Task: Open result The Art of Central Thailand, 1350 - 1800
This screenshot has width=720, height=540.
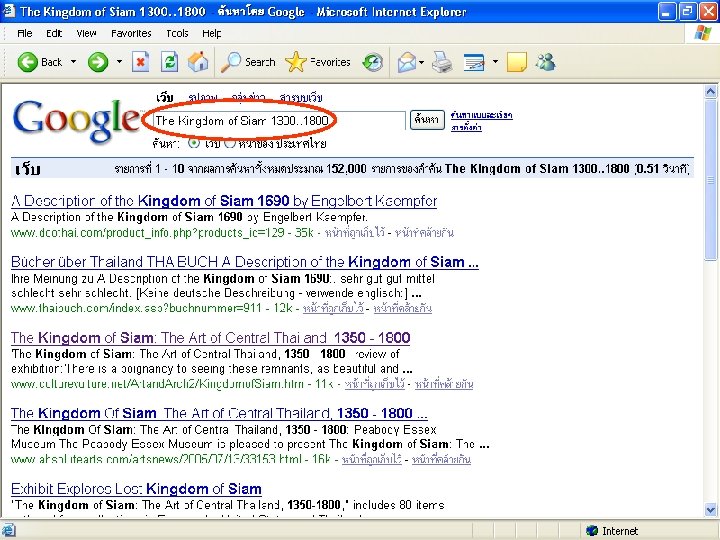Action: [219, 413]
